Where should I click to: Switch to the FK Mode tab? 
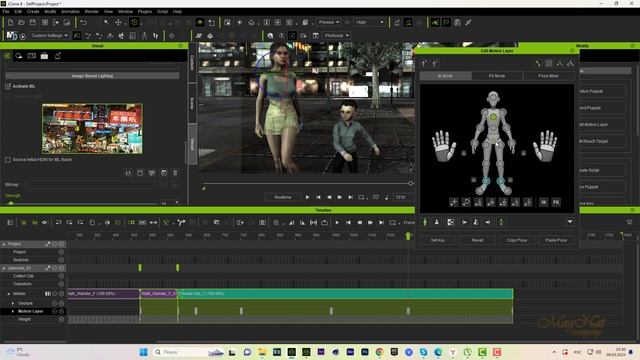coord(497,76)
